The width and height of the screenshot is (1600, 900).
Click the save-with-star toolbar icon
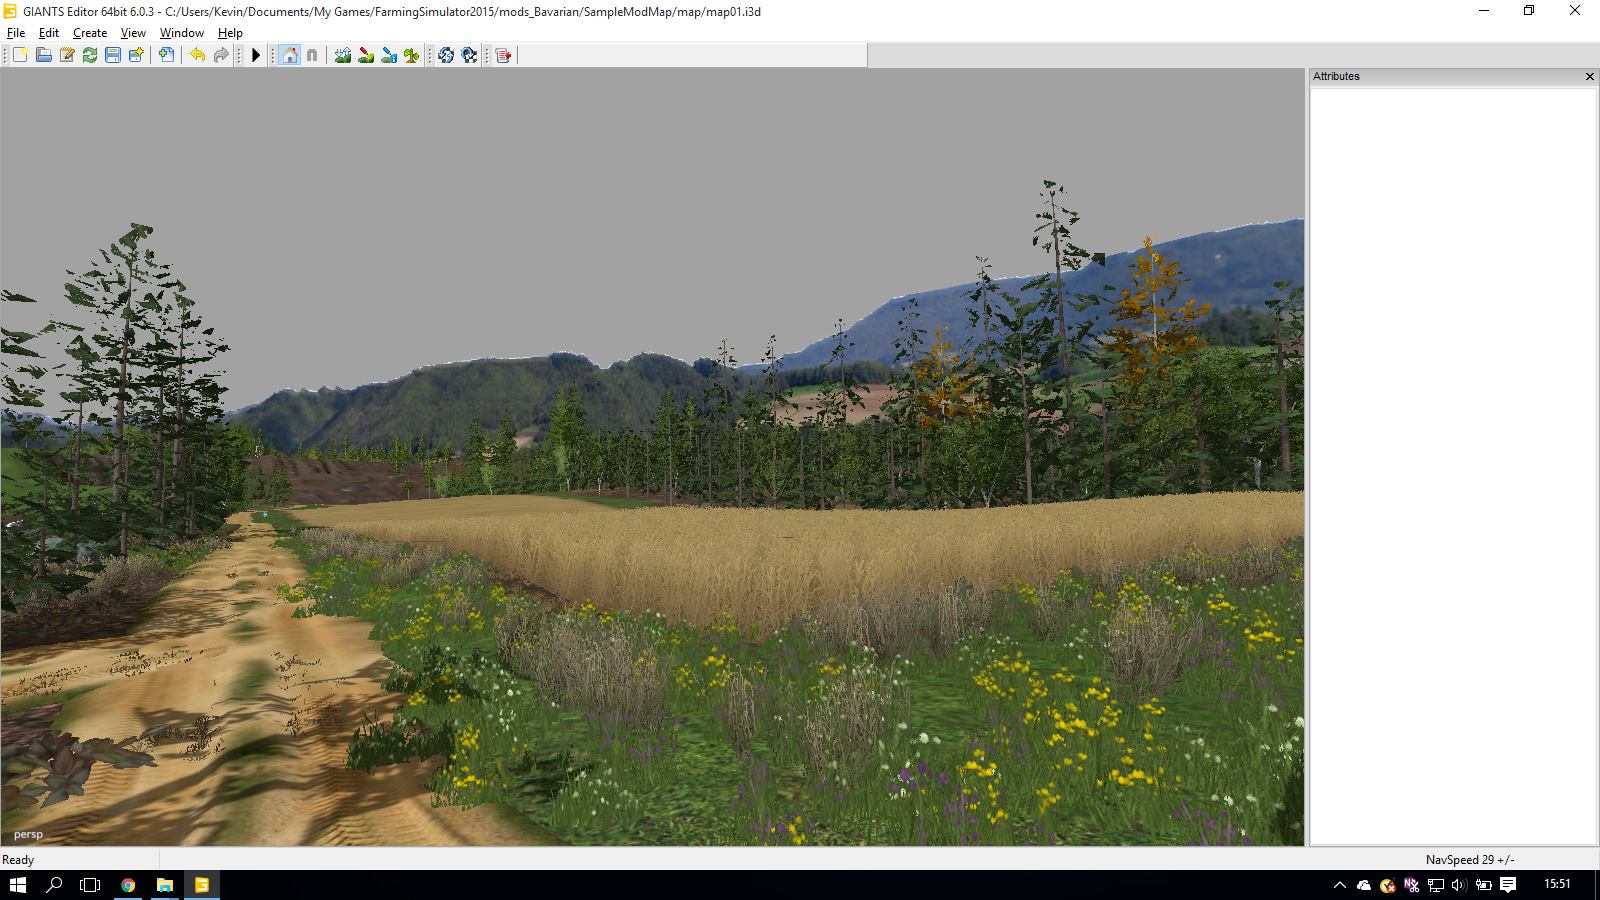coord(136,55)
